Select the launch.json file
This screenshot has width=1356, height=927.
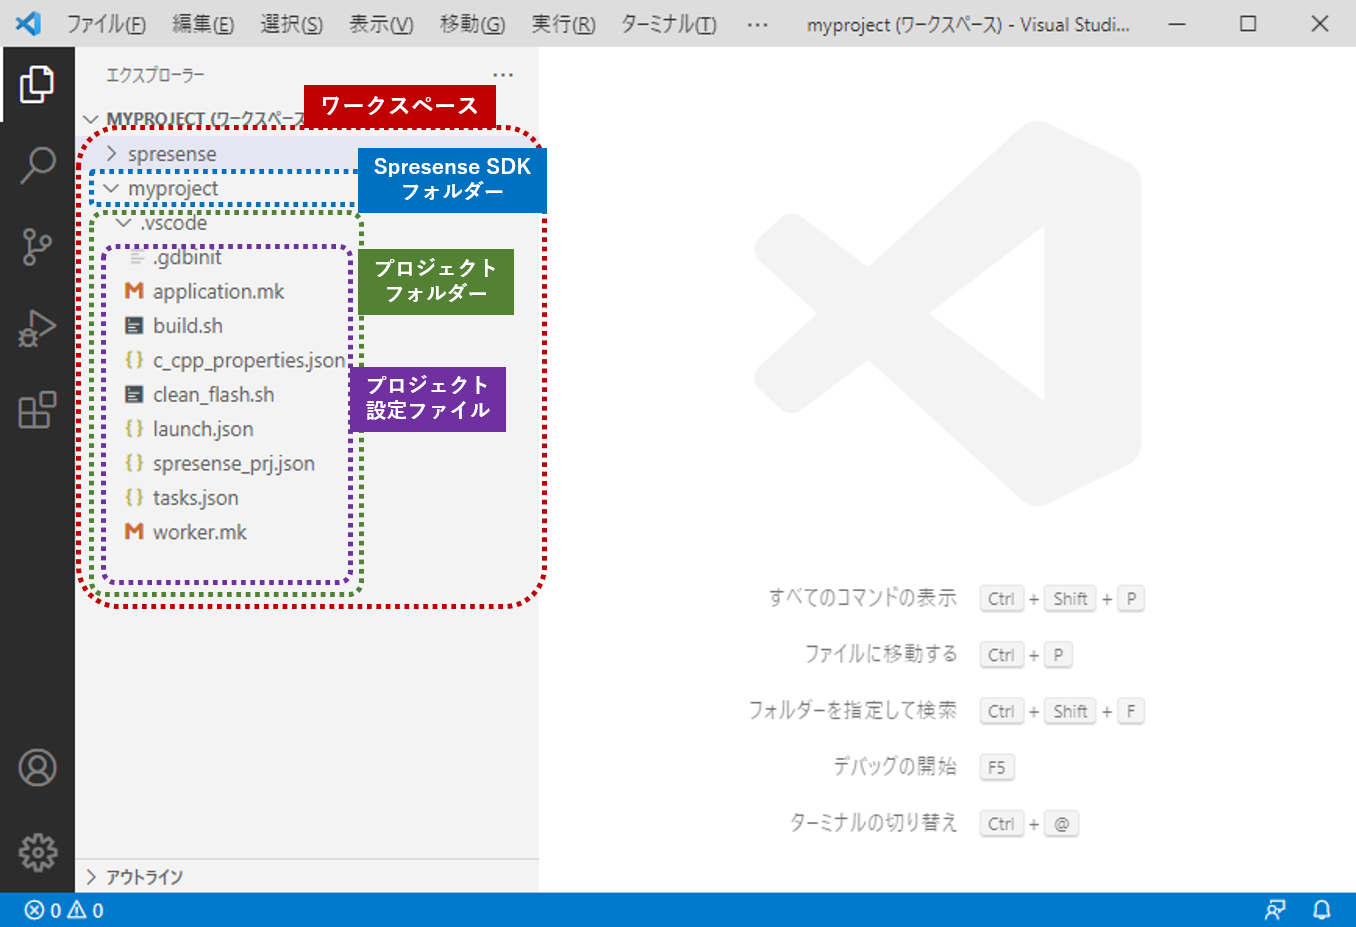coord(201,428)
